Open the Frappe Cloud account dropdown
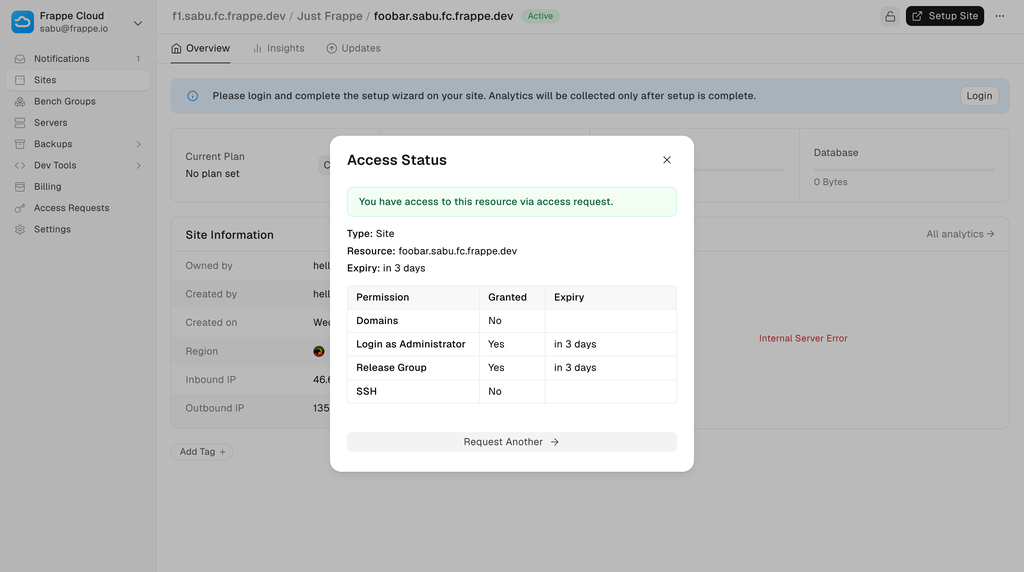The width and height of the screenshot is (1024, 572). (x=137, y=22)
